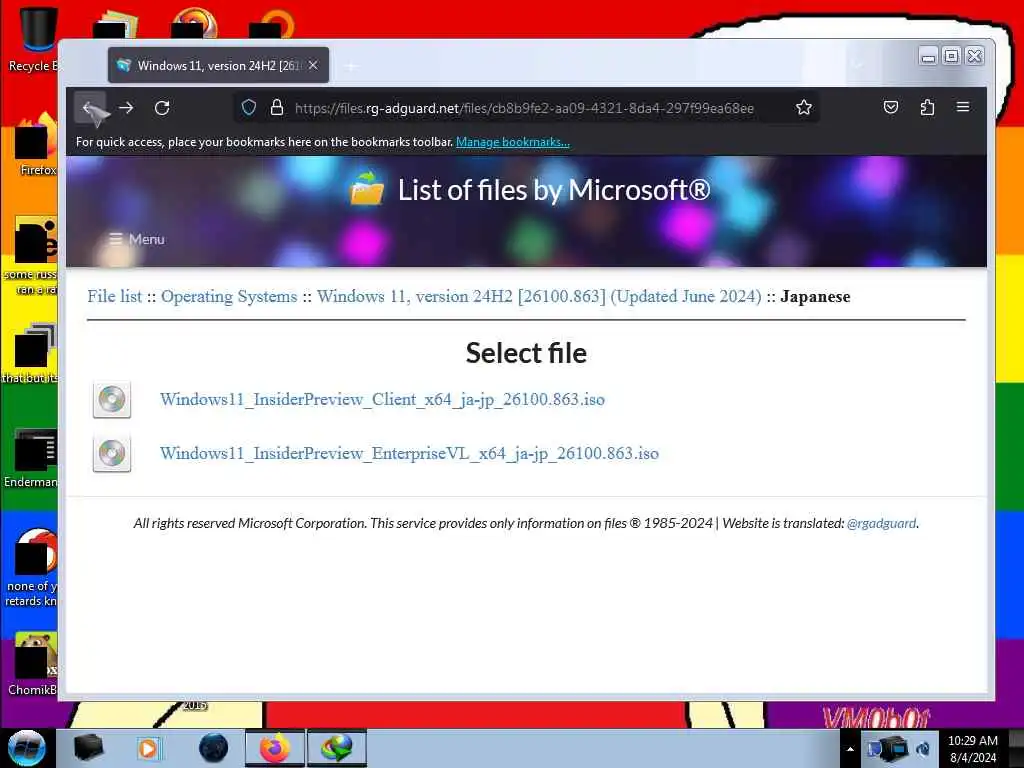
Task: Open a new tab with the plus button
Action: (x=351, y=66)
